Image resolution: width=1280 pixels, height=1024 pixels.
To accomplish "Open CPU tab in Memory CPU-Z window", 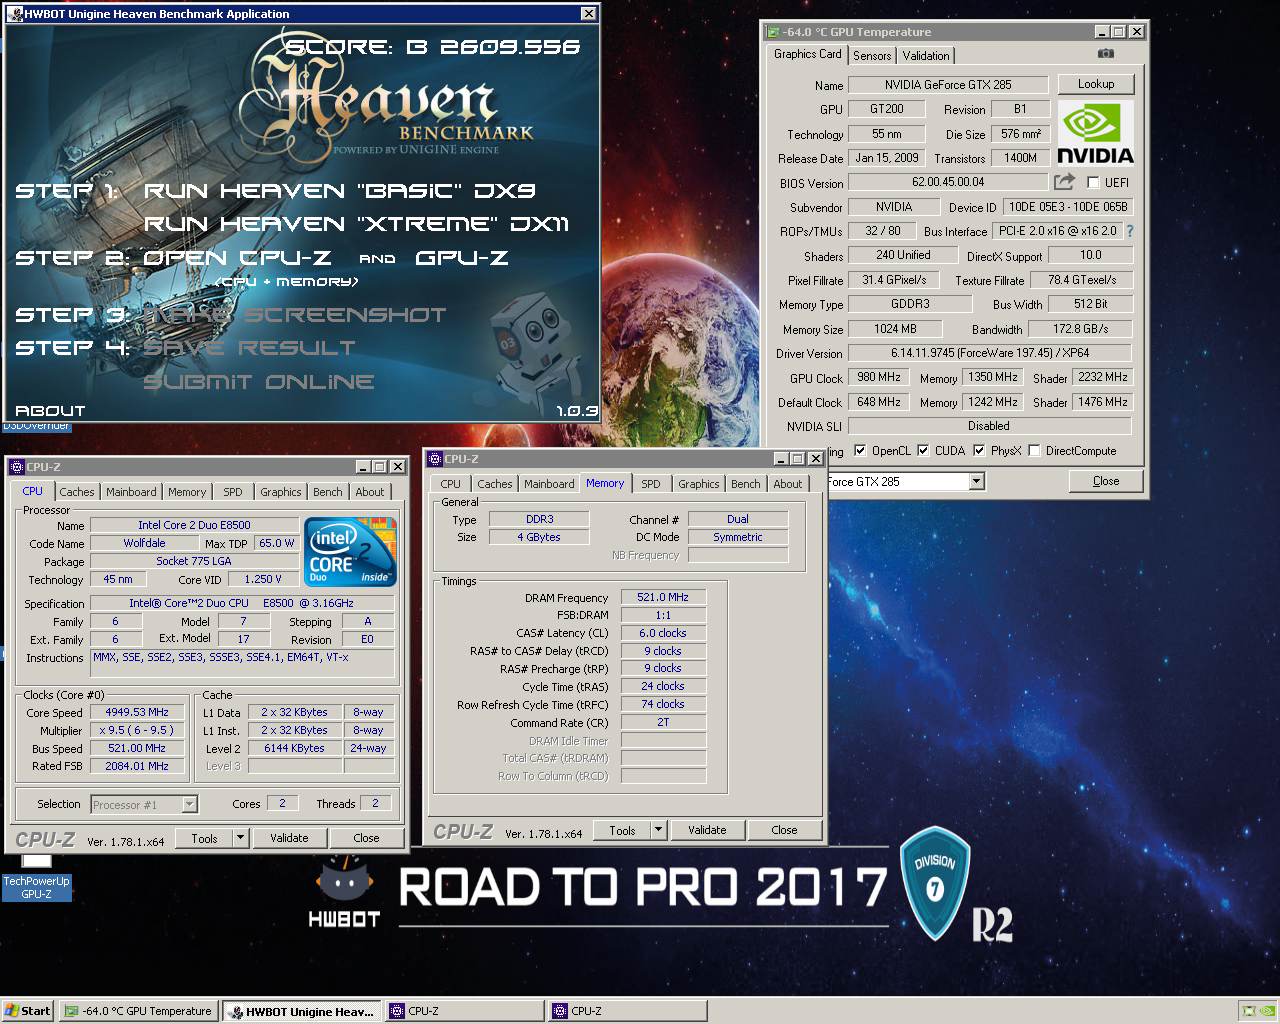I will [451, 484].
